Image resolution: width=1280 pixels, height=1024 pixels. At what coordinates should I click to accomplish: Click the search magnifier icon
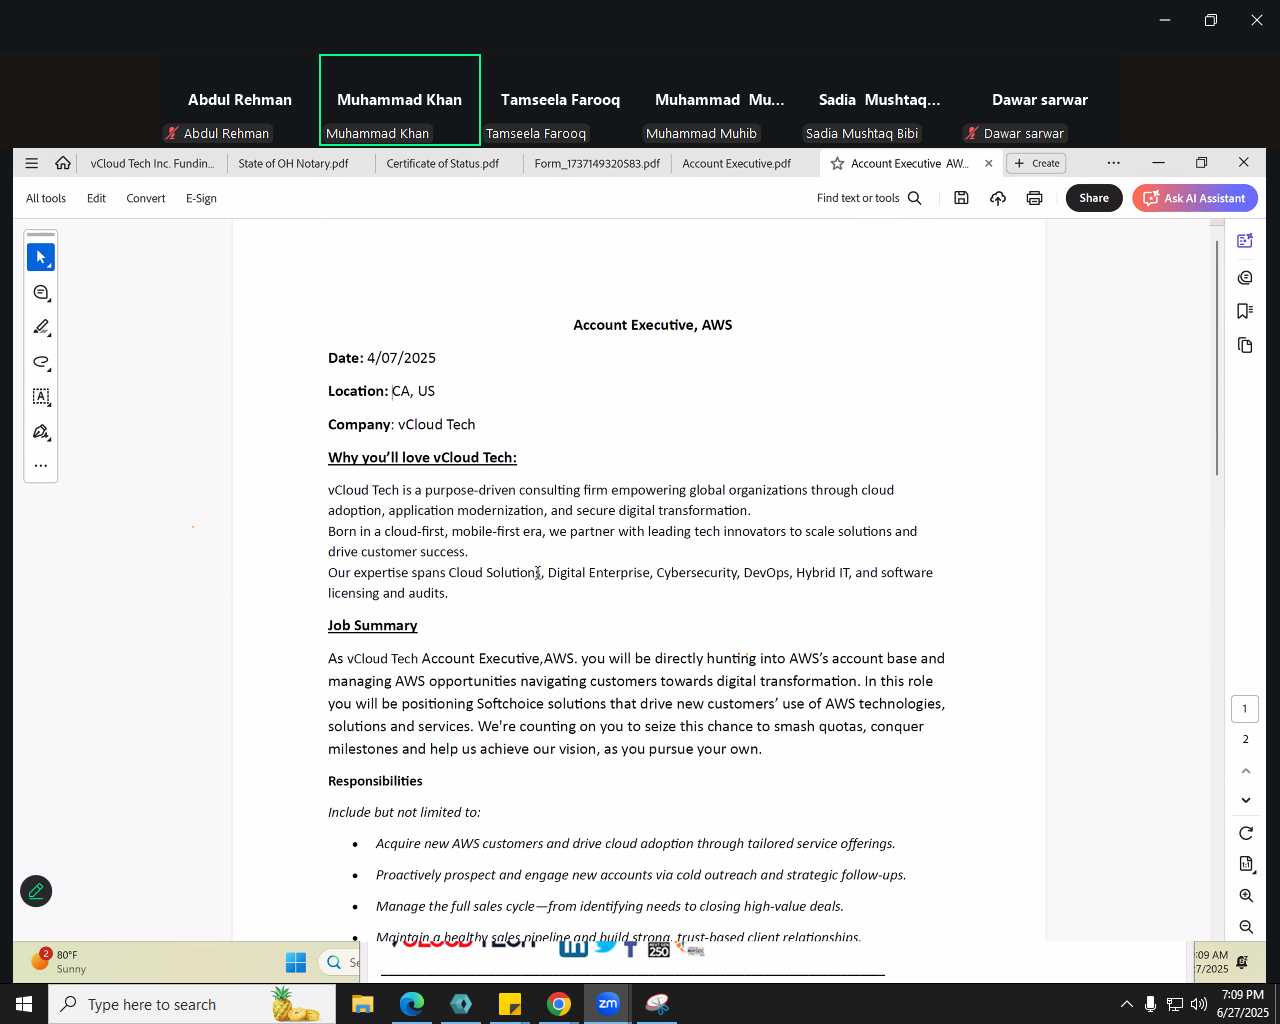(915, 198)
